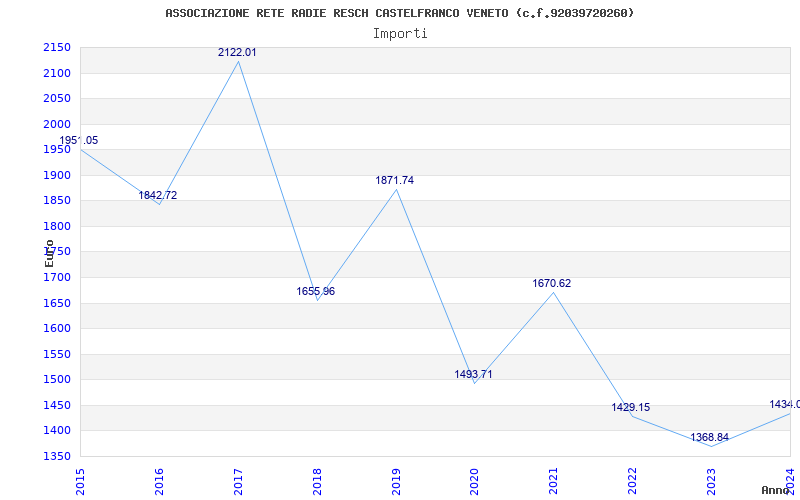
Task: Click the 1429.15 data label
Action: pyautogui.click(x=631, y=407)
